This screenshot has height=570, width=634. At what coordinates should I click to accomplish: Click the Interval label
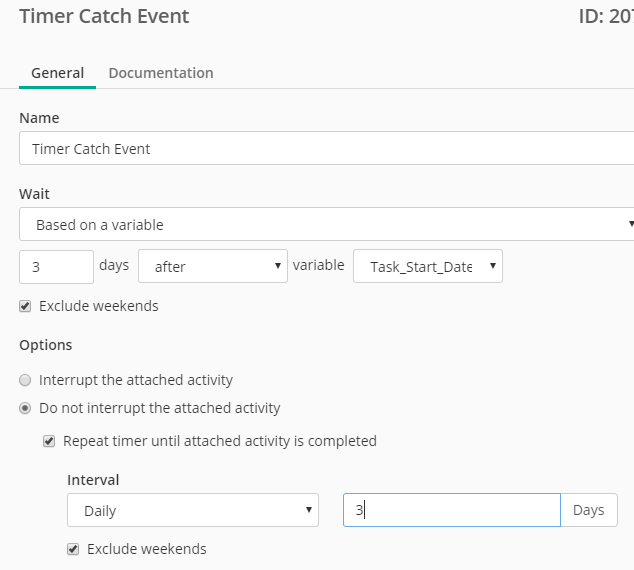(93, 480)
